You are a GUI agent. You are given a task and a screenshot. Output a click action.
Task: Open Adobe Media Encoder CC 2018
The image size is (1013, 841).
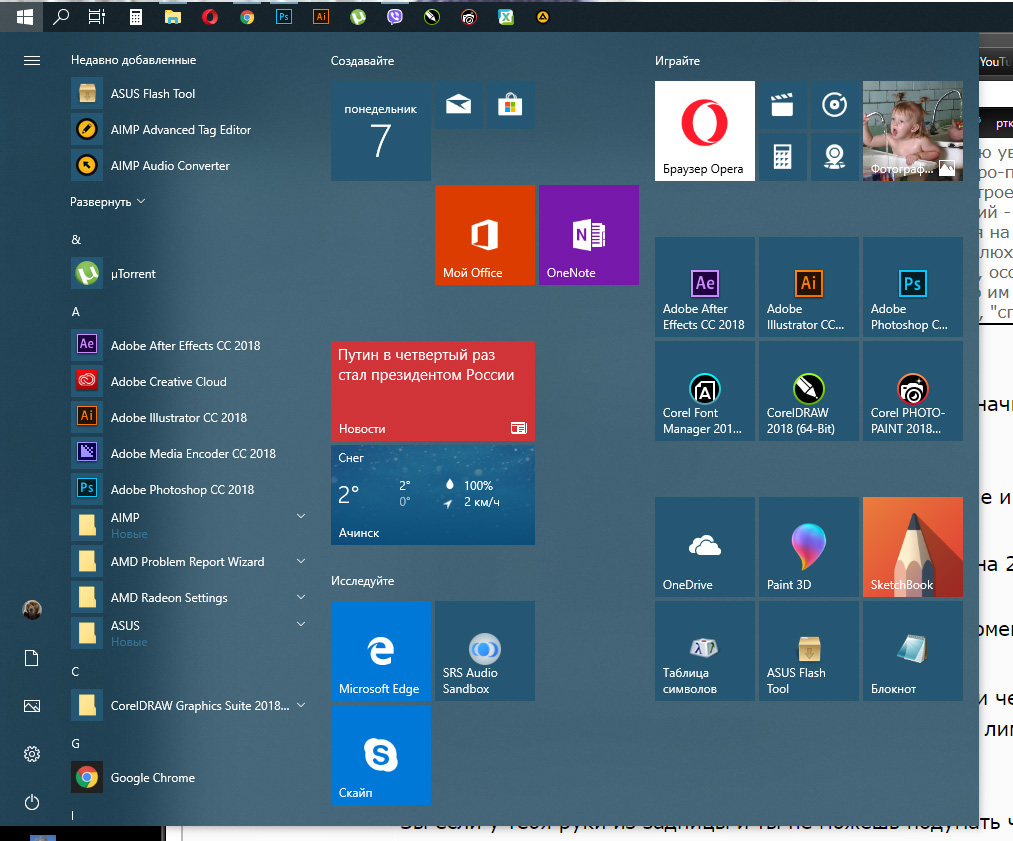tap(189, 453)
